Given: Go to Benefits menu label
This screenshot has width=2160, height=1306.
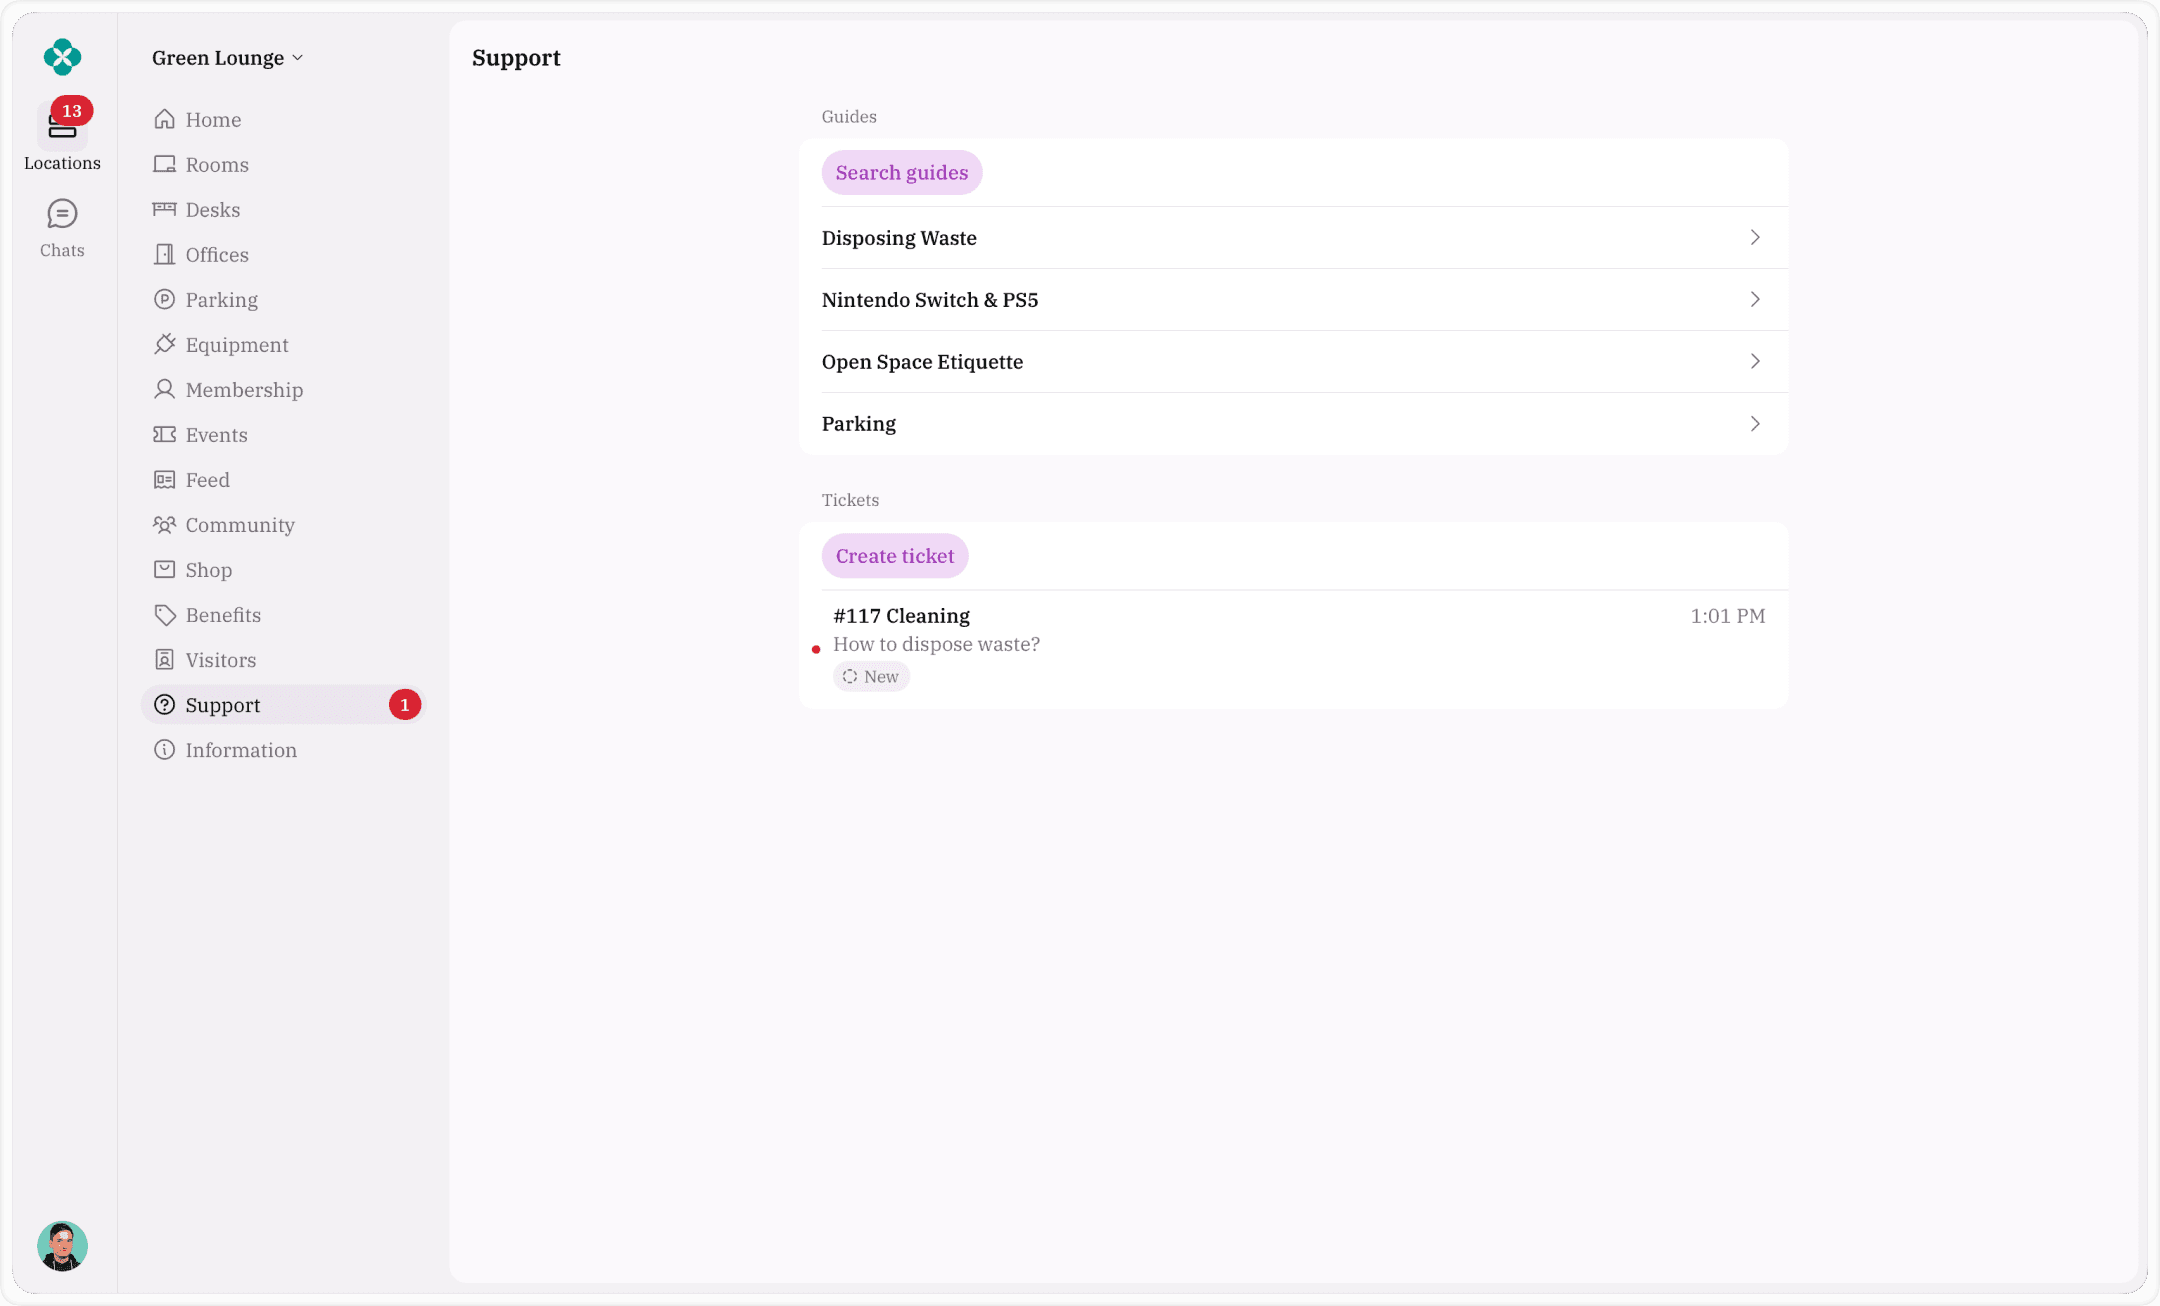Looking at the screenshot, I should click(x=223, y=615).
